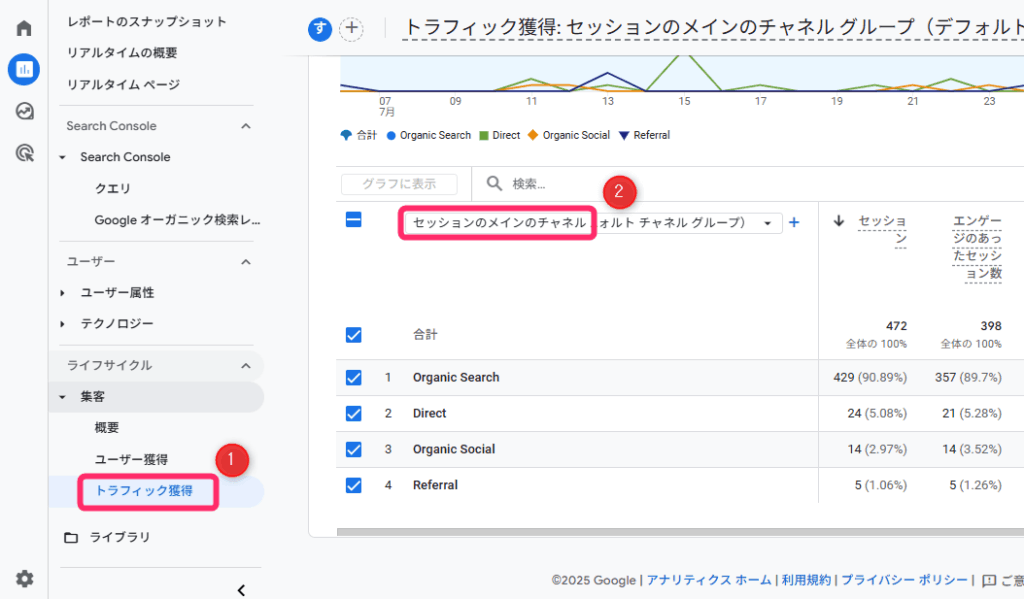The width and height of the screenshot is (1024, 599).
Task: Uncheck the Referral row checkbox
Action: [x=353, y=485]
